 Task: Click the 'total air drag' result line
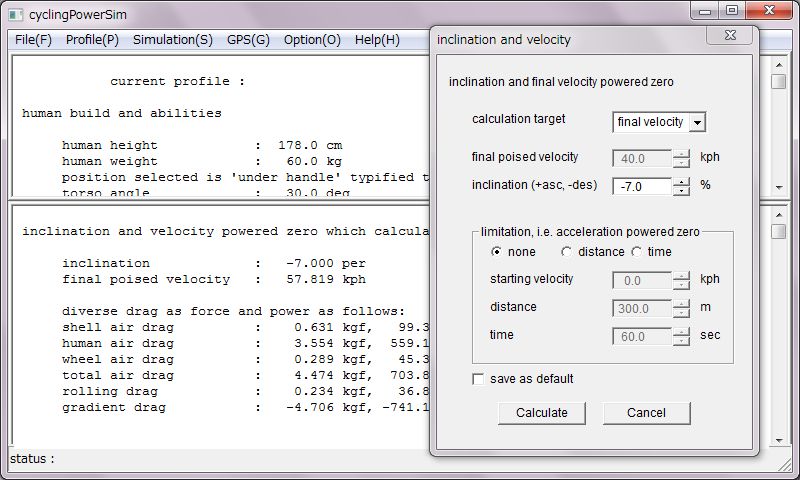coord(245,375)
